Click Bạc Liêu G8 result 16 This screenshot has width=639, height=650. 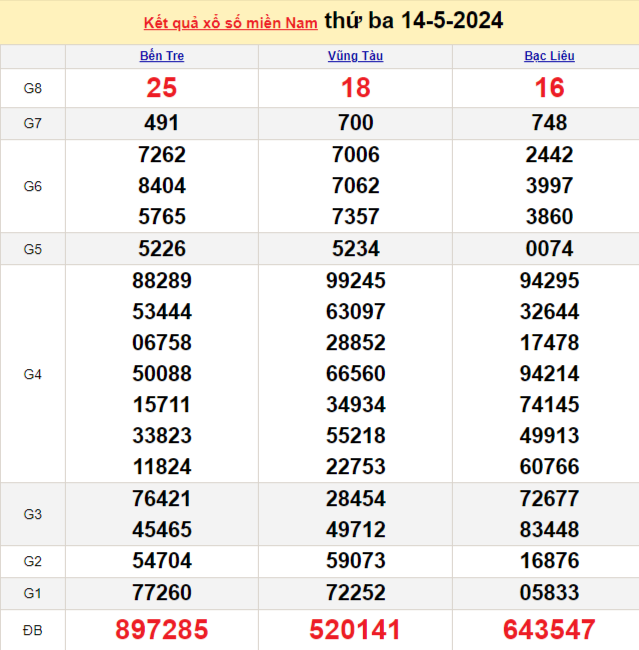click(x=549, y=88)
